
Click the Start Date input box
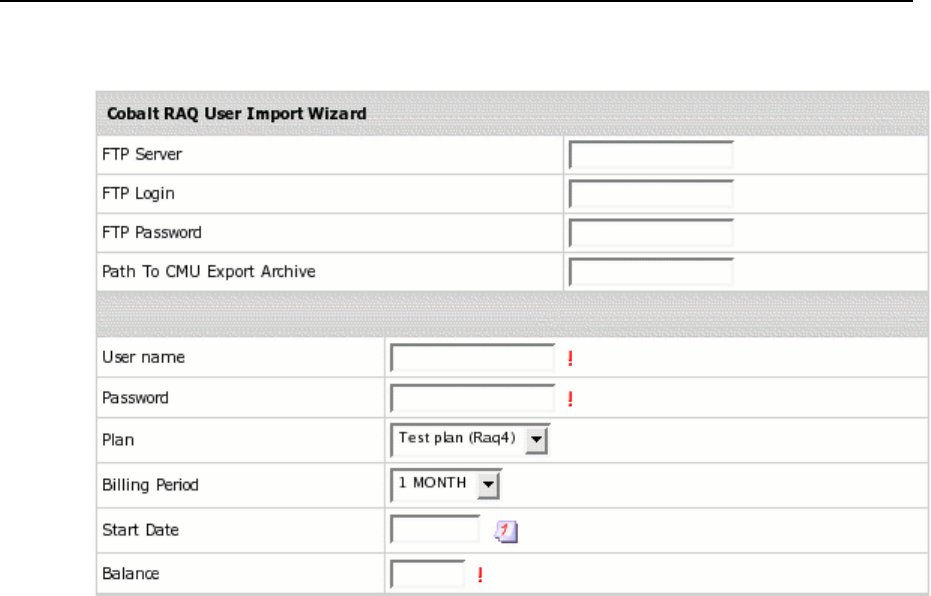tap(435, 530)
